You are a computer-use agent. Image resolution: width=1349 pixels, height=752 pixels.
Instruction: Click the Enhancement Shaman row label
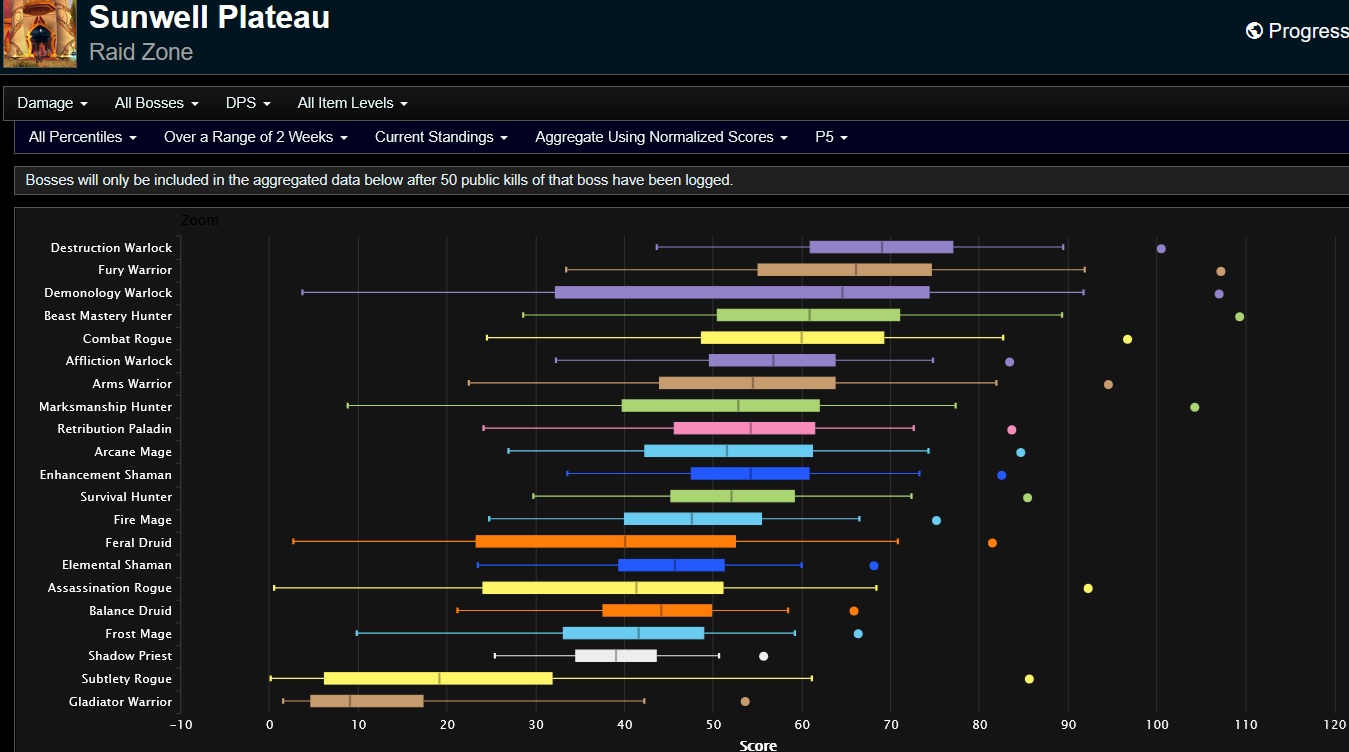106,475
